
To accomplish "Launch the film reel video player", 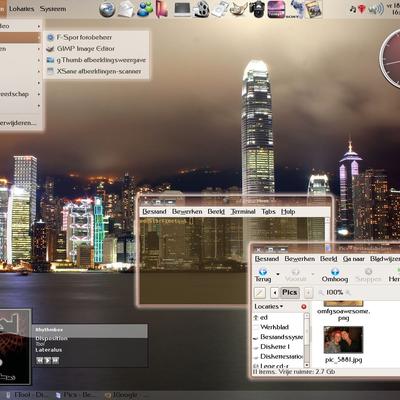I will click(x=201, y=9).
